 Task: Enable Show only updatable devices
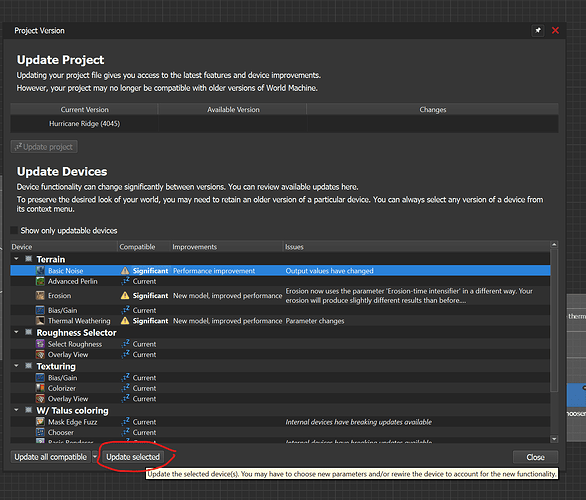pyautogui.click(x=14, y=231)
